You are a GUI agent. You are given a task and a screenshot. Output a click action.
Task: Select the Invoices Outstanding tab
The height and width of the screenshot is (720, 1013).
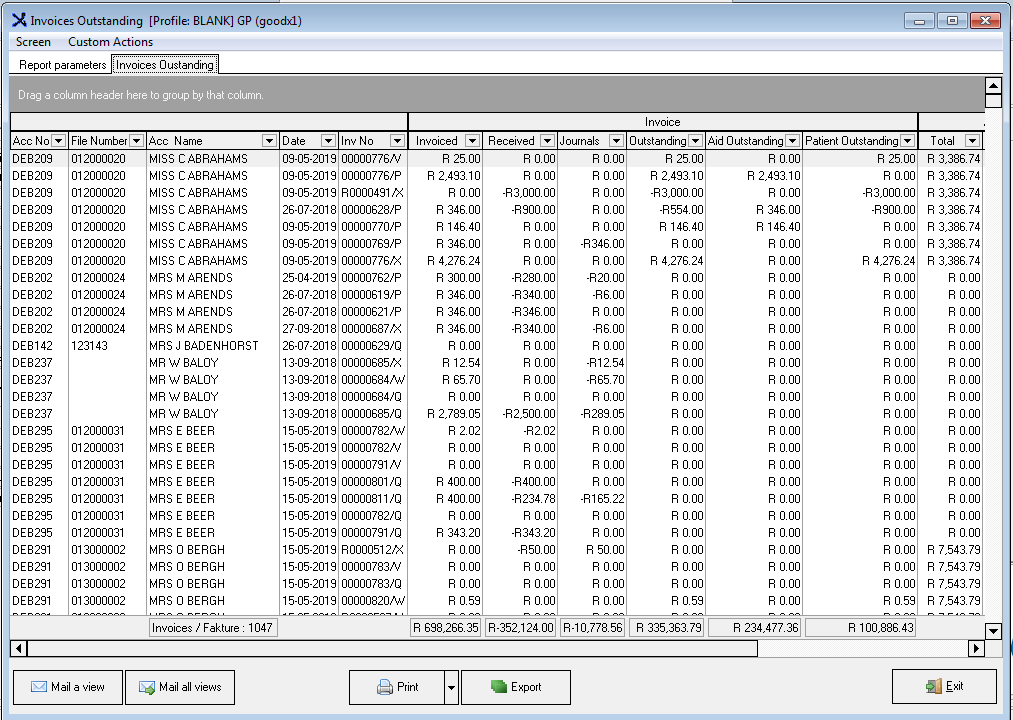(165, 65)
